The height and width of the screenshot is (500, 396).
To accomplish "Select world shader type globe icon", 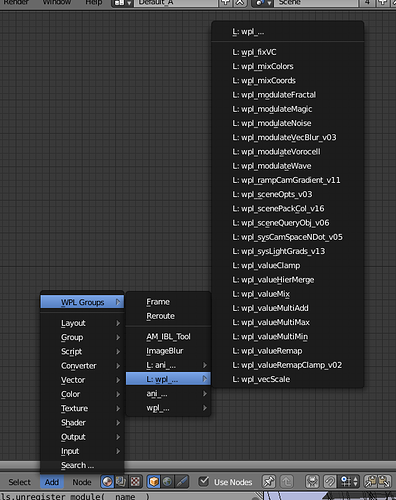I will [168, 482].
